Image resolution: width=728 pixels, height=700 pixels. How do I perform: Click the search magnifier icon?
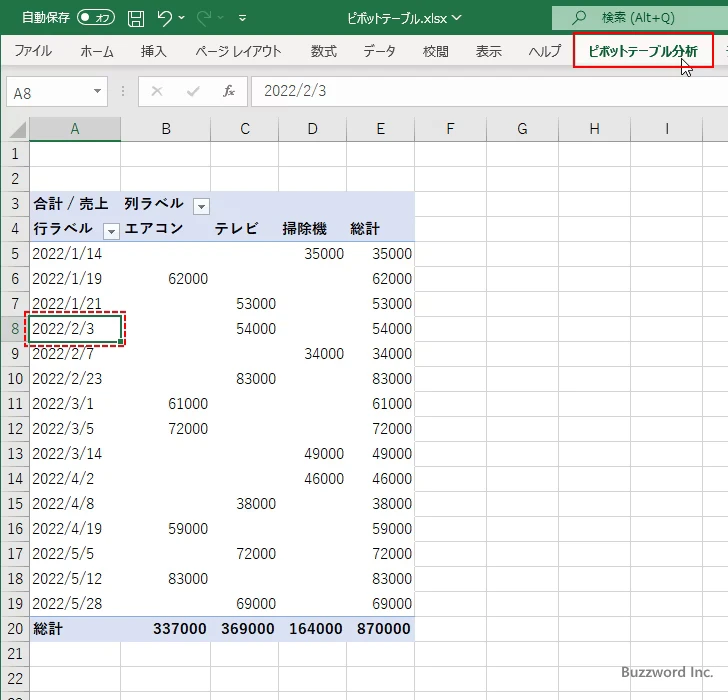(x=579, y=18)
